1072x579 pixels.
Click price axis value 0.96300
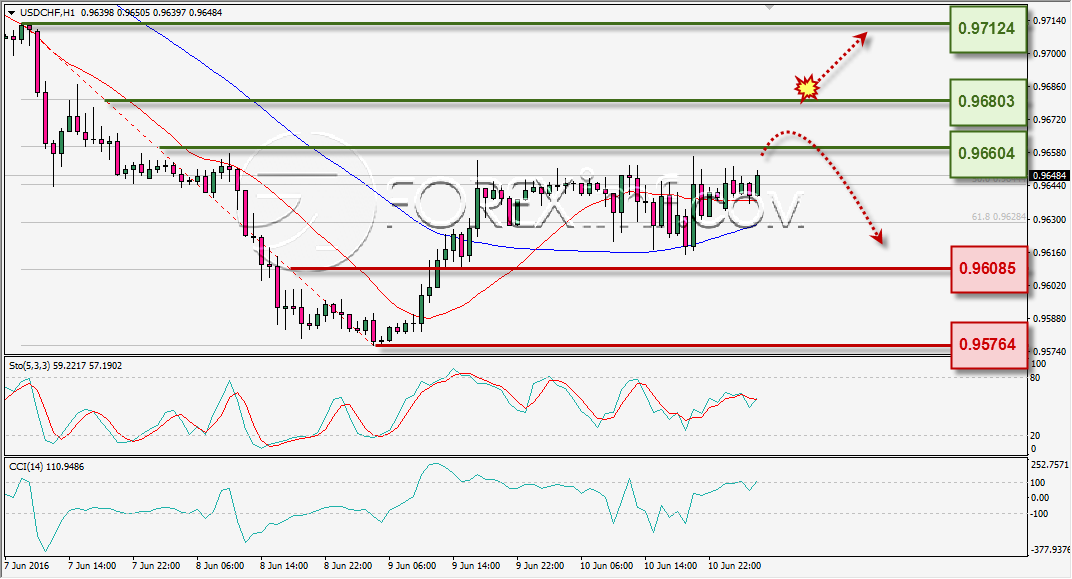tap(1049, 219)
